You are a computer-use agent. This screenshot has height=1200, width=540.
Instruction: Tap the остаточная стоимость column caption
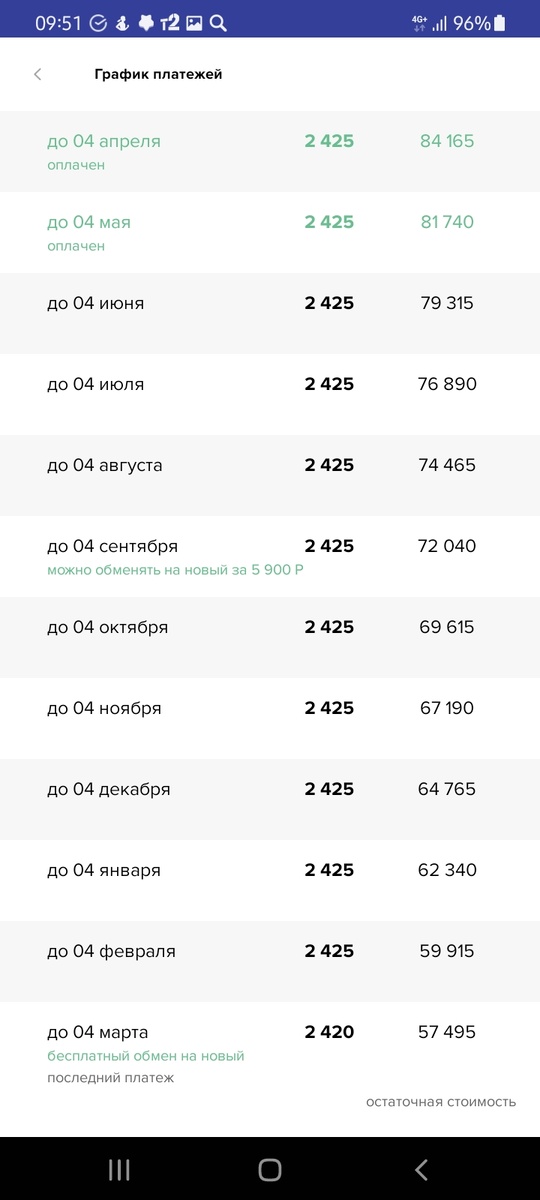pos(441,1102)
